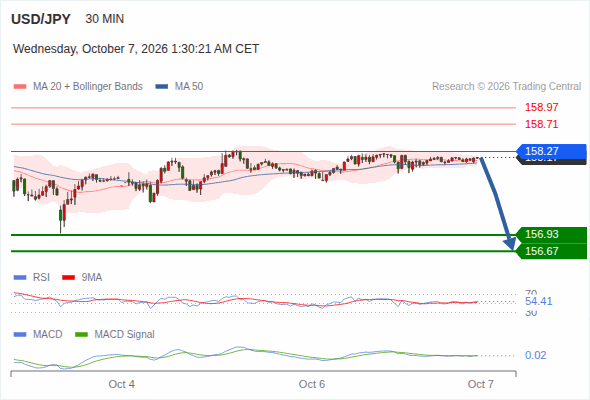
Task: Click the red 9MA legend swatch
Action: click(68, 278)
